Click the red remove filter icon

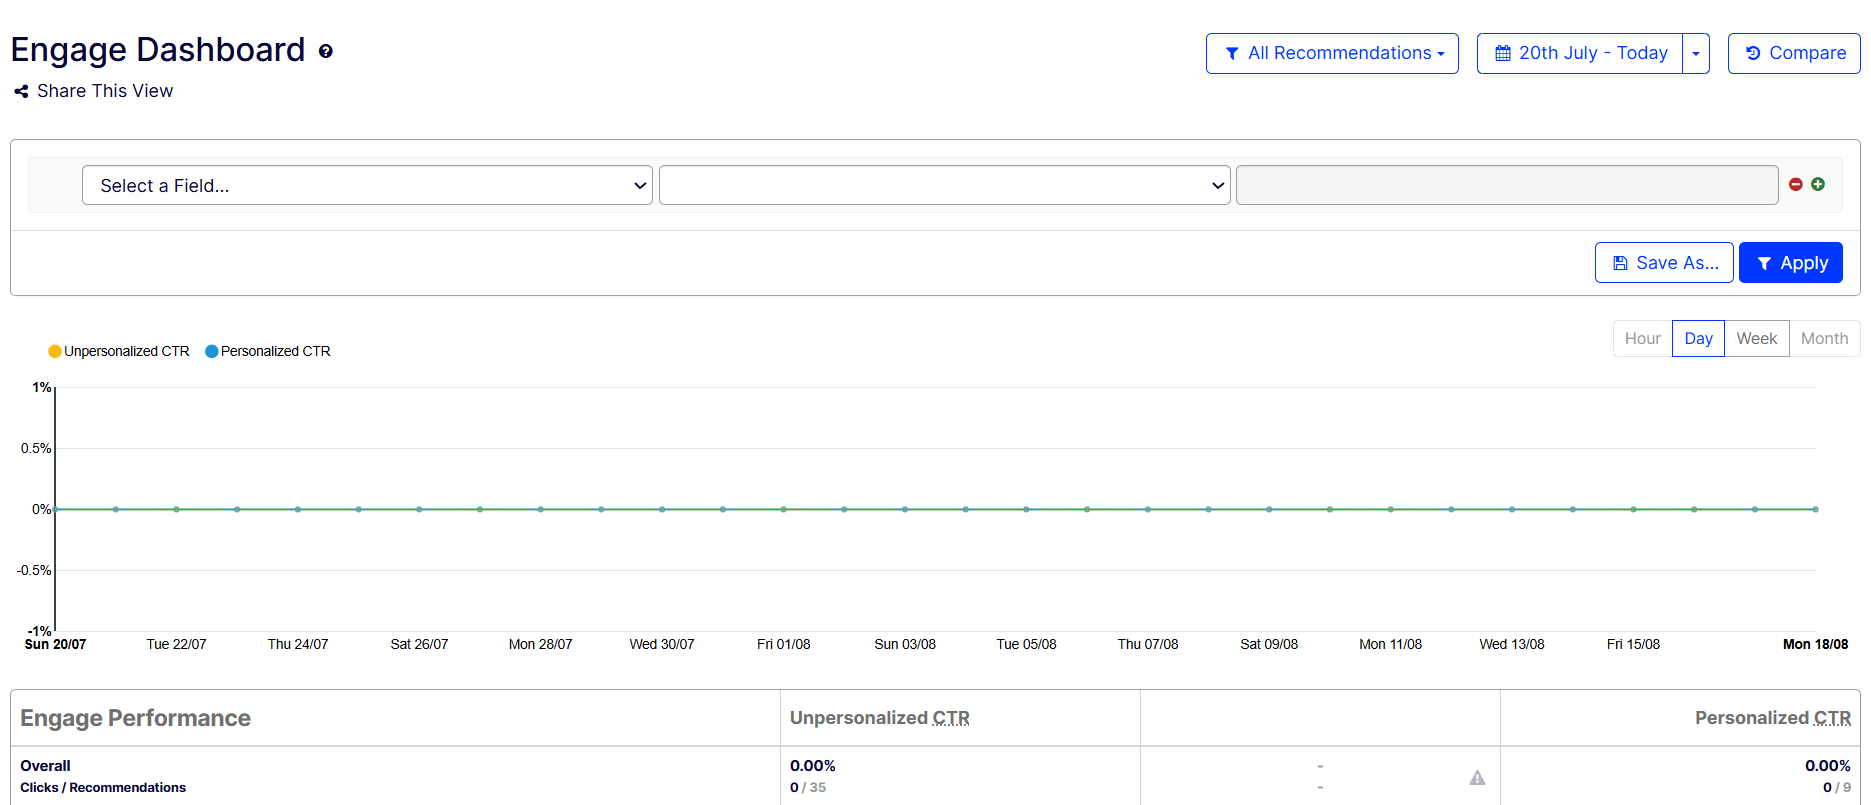pyautogui.click(x=1796, y=184)
